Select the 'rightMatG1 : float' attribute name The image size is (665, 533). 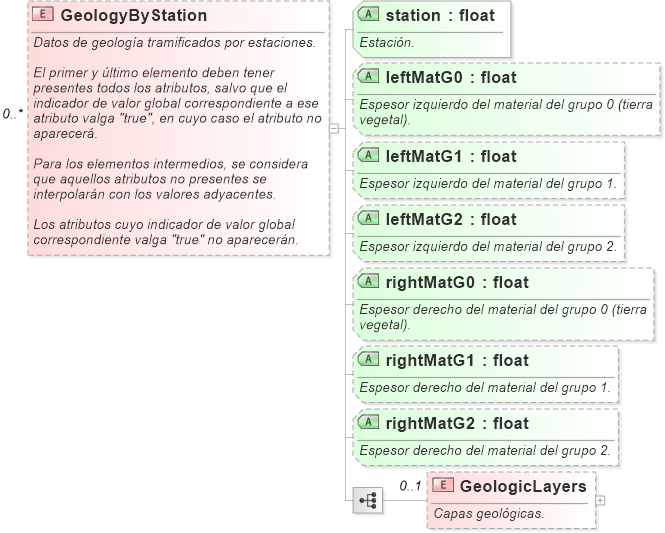(457, 361)
